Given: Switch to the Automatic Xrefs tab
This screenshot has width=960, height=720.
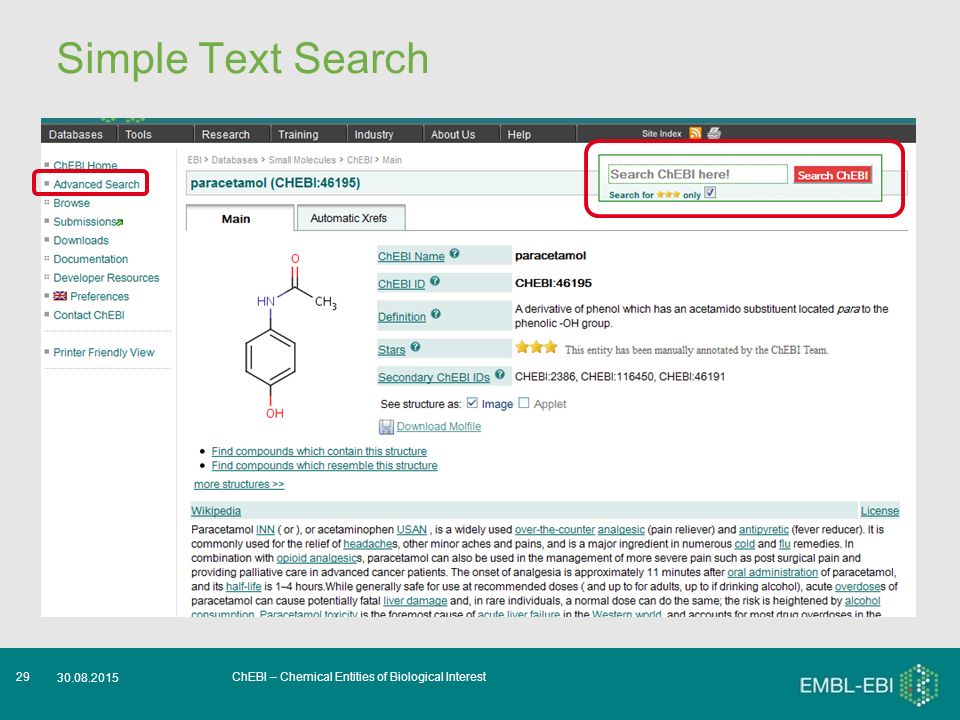Looking at the screenshot, I should click(x=350, y=218).
